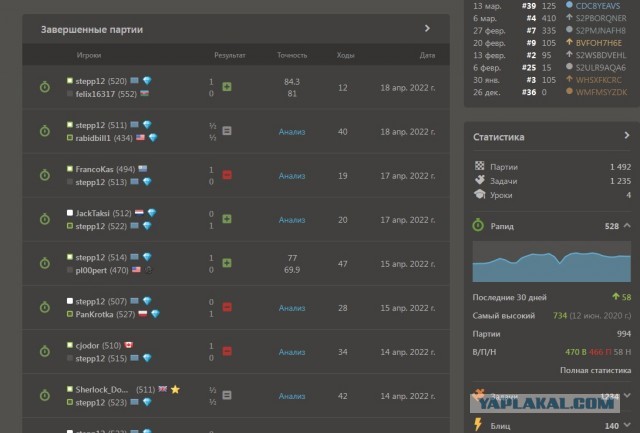
Task: Open player FrancoKas profile
Action: pos(94,169)
